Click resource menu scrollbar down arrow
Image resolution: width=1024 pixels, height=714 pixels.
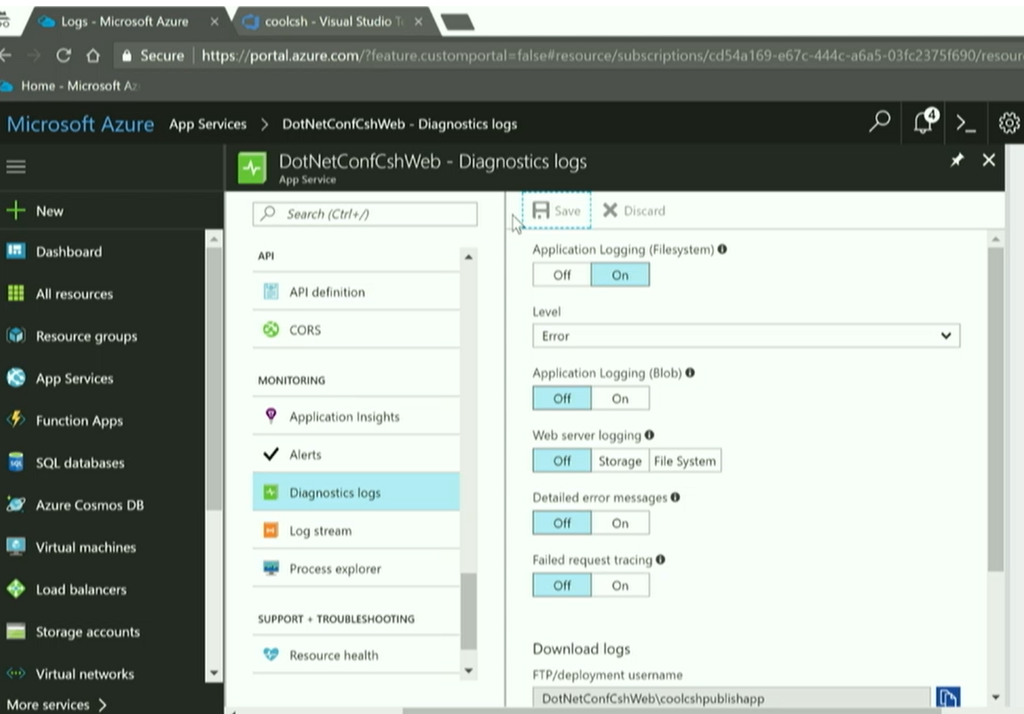[468, 670]
